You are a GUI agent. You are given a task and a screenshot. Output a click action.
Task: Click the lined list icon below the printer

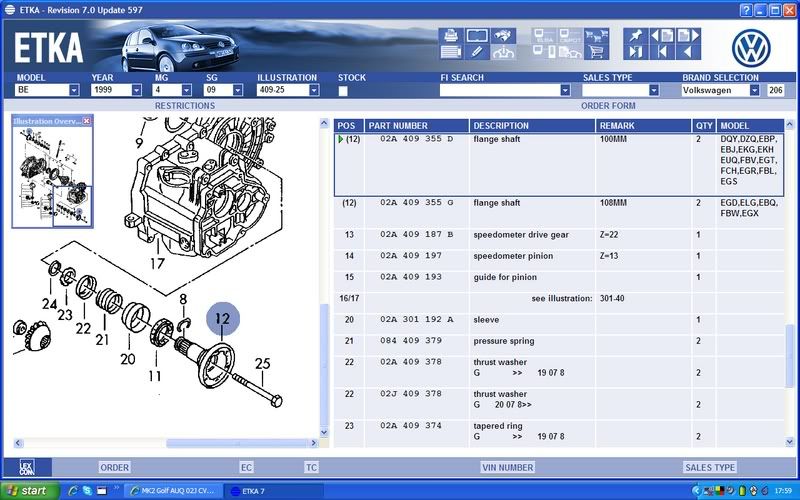pos(451,52)
